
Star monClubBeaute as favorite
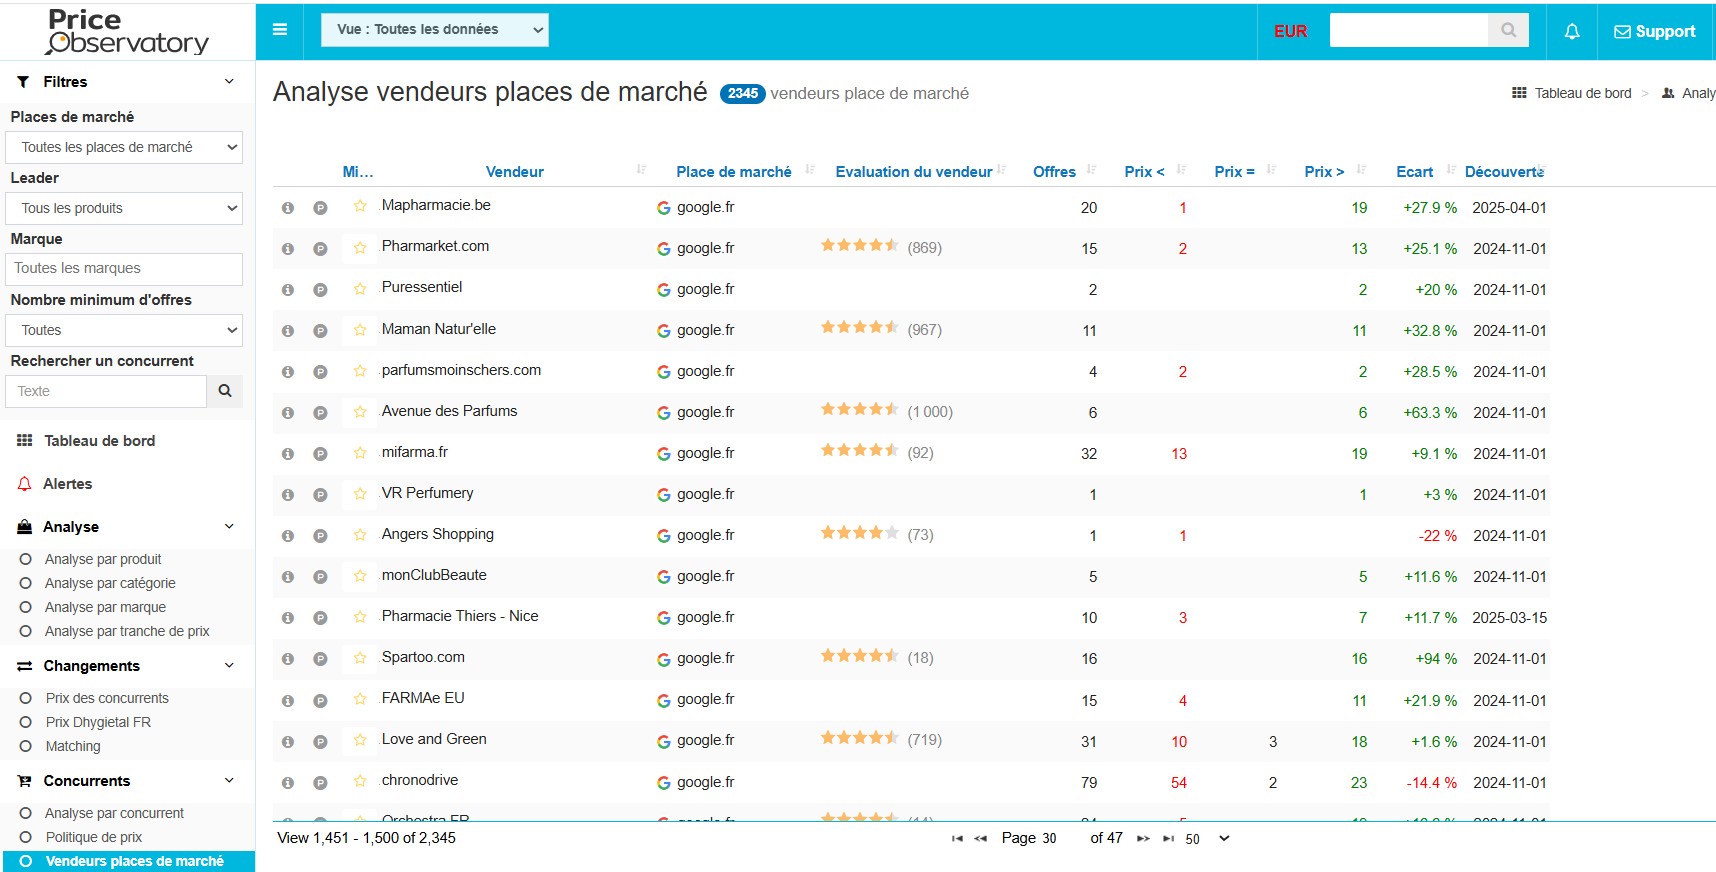pyautogui.click(x=360, y=576)
